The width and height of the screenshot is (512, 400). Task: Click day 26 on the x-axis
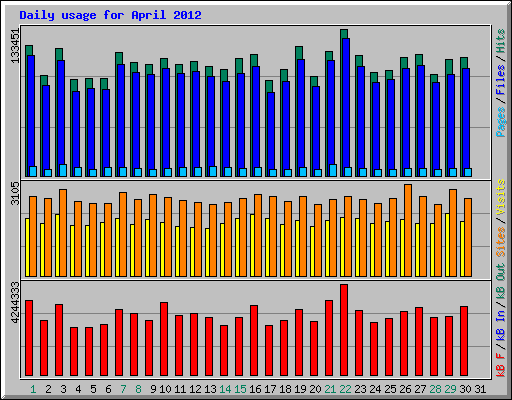click(405, 389)
